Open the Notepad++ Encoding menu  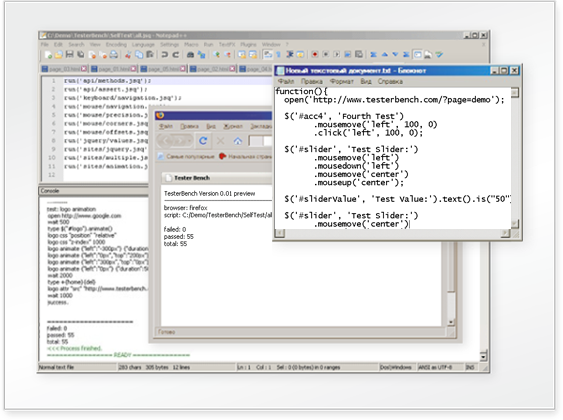pos(116,45)
